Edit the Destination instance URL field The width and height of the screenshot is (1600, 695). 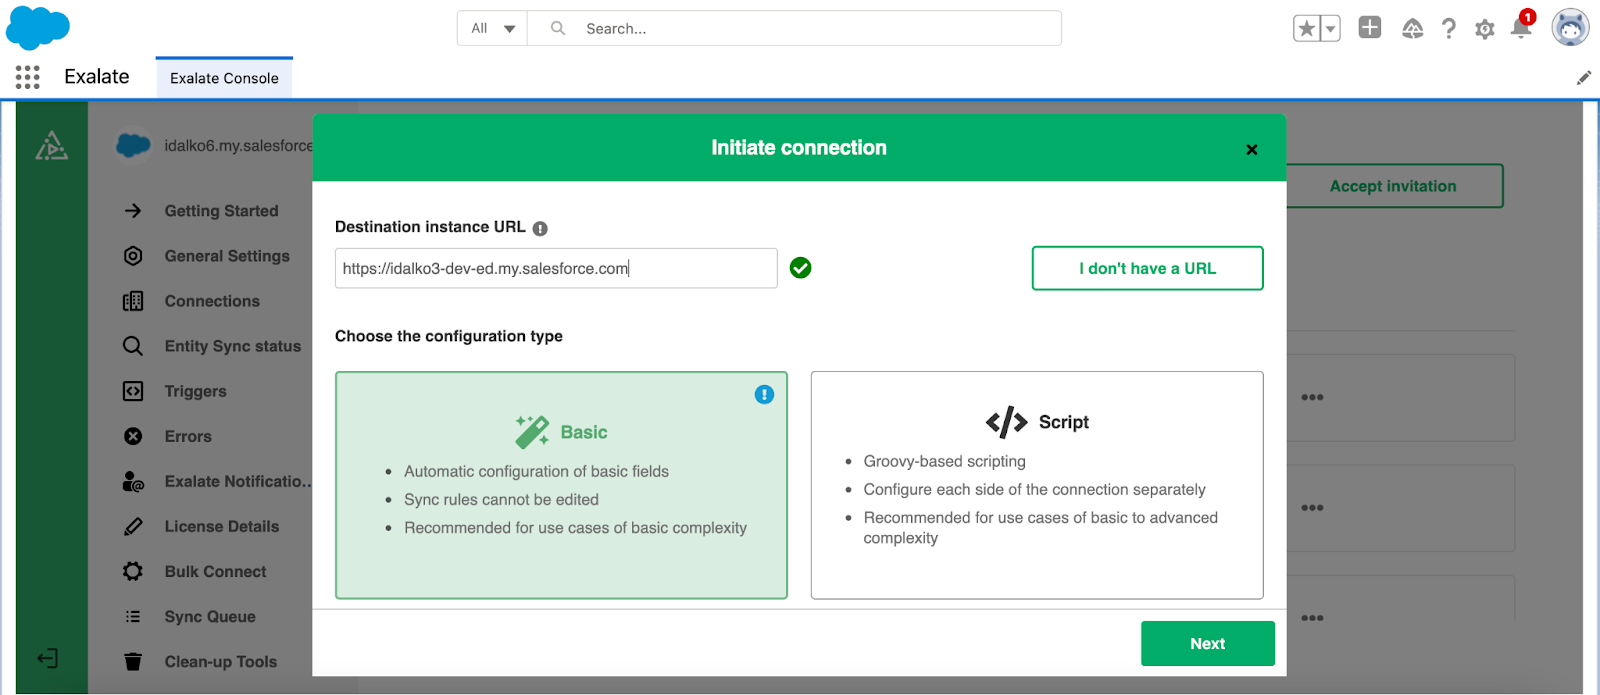pos(556,268)
